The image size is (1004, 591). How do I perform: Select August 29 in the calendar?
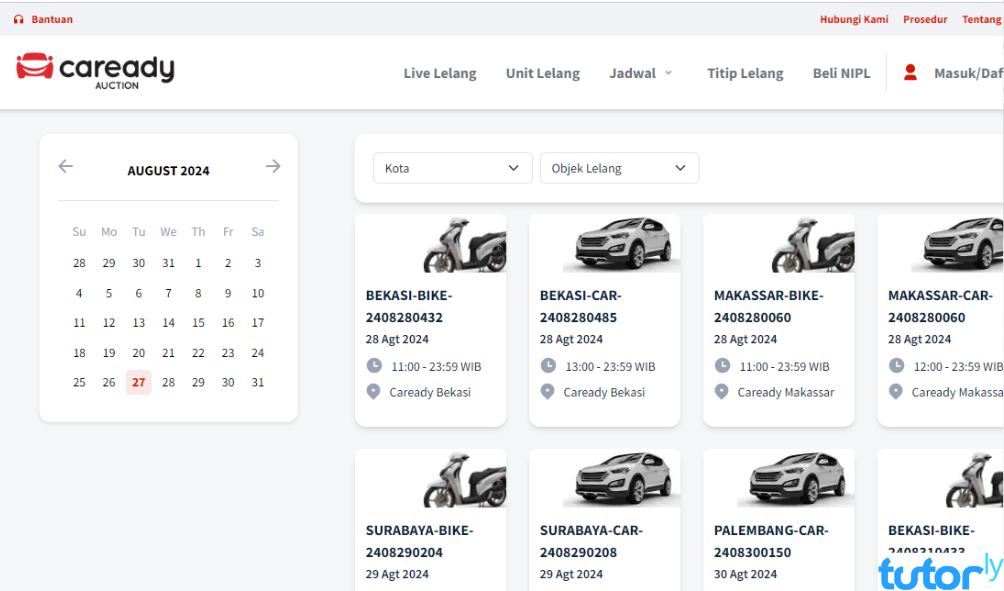tap(198, 382)
